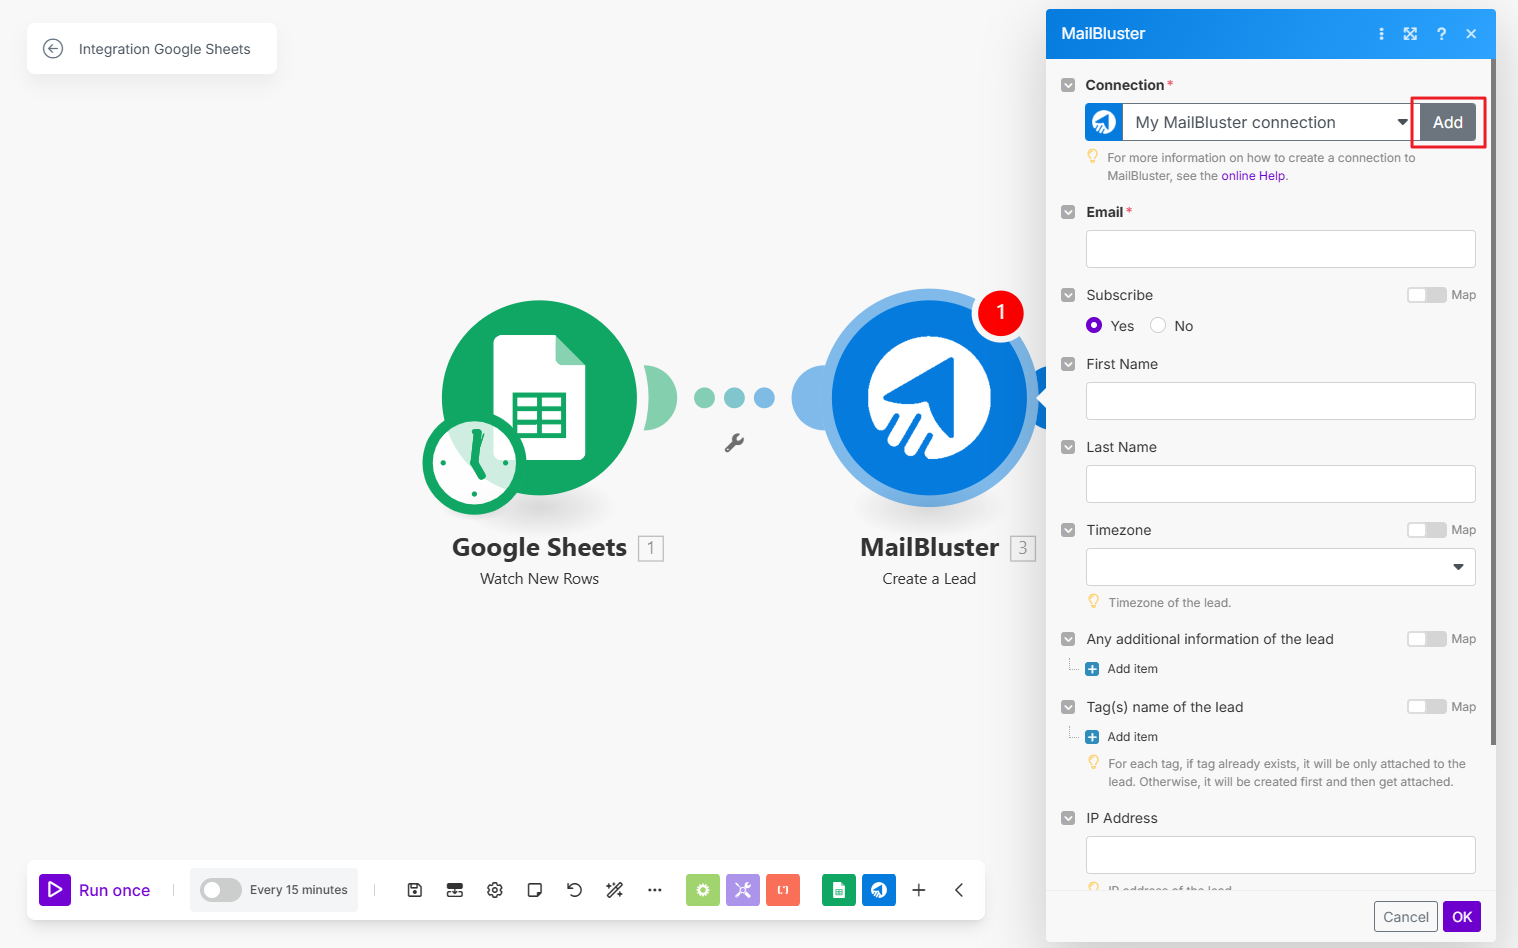Viewport: 1518px width, 948px height.
Task: Click the auto-align magic wand icon
Action: pos(615,890)
